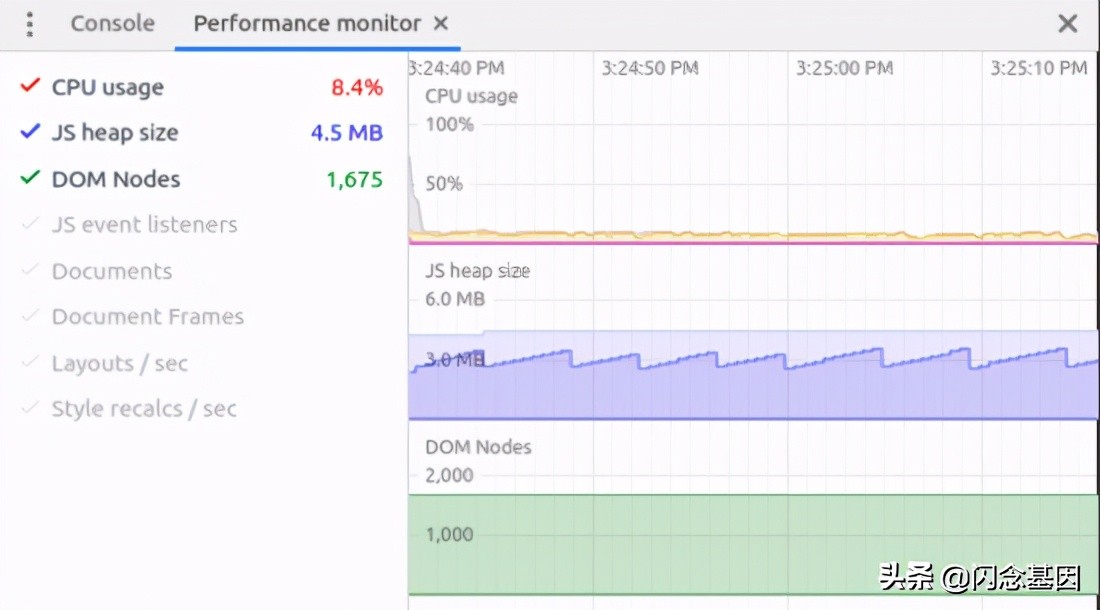Click the 3:25:00 PM timeline marker
Image resolution: width=1100 pixels, height=610 pixels.
coord(844,68)
